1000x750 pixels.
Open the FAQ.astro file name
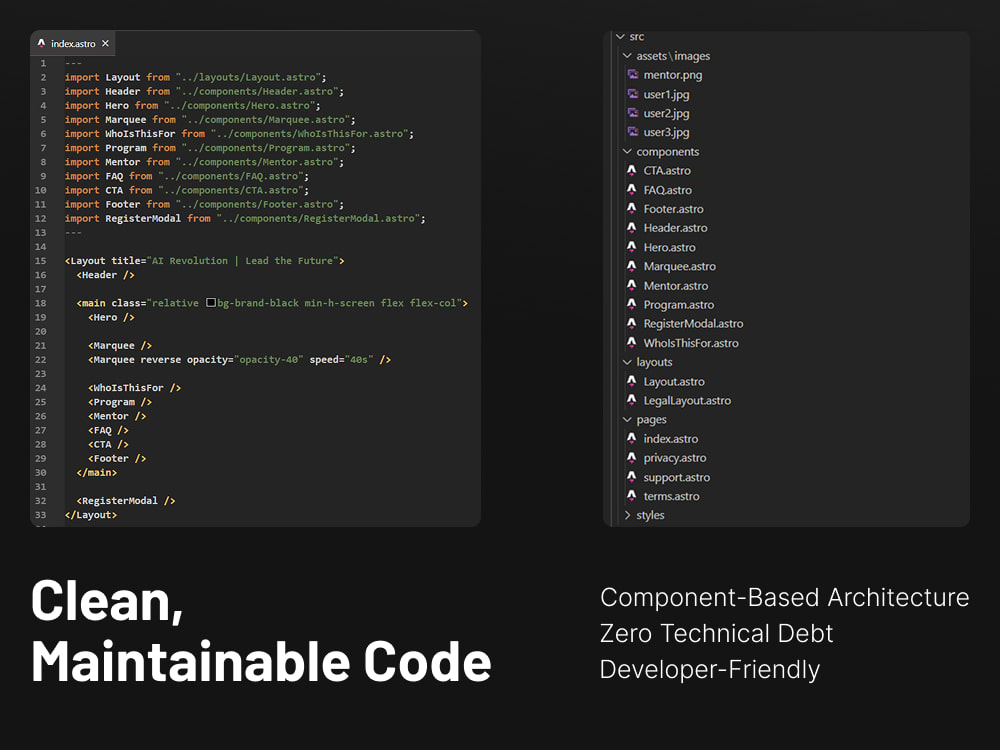click(668, 190)
